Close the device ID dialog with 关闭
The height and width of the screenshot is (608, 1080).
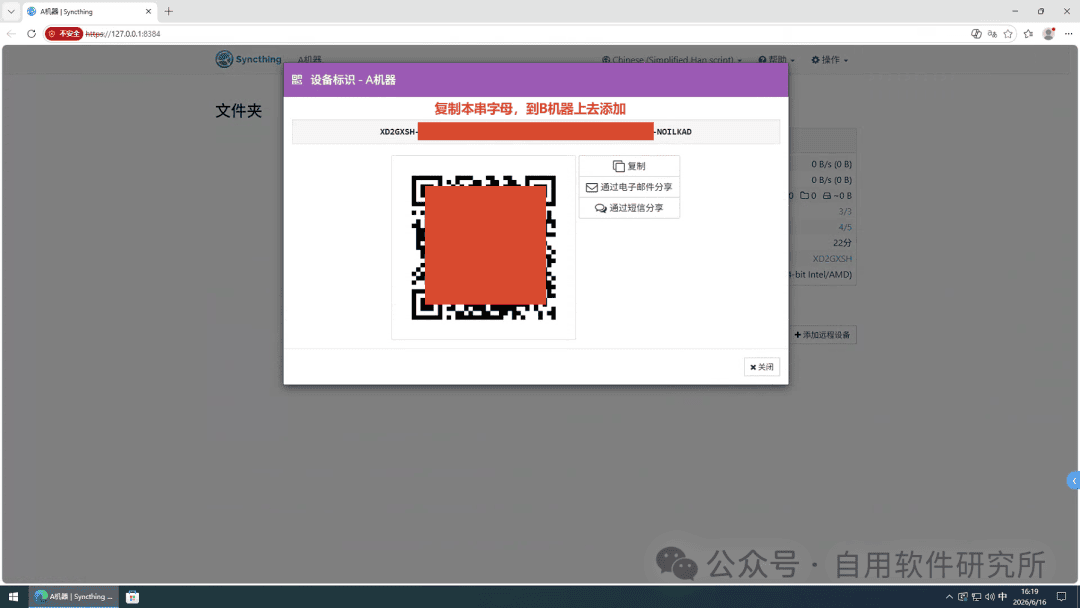pyautogui.click(x=762, y=367)
